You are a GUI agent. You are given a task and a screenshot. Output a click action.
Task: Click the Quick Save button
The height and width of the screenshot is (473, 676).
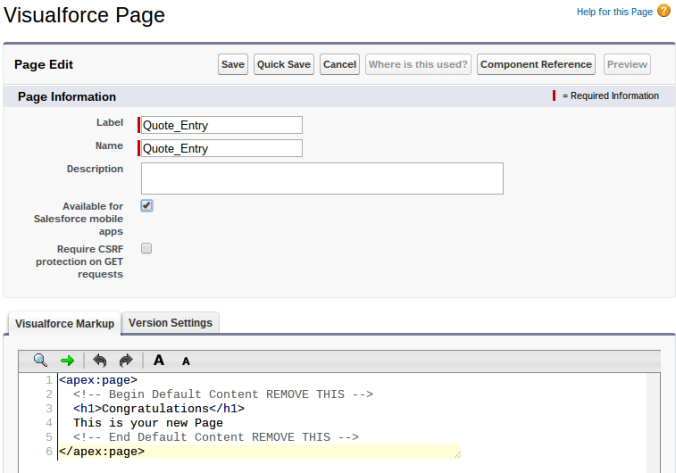click(284, 64)
